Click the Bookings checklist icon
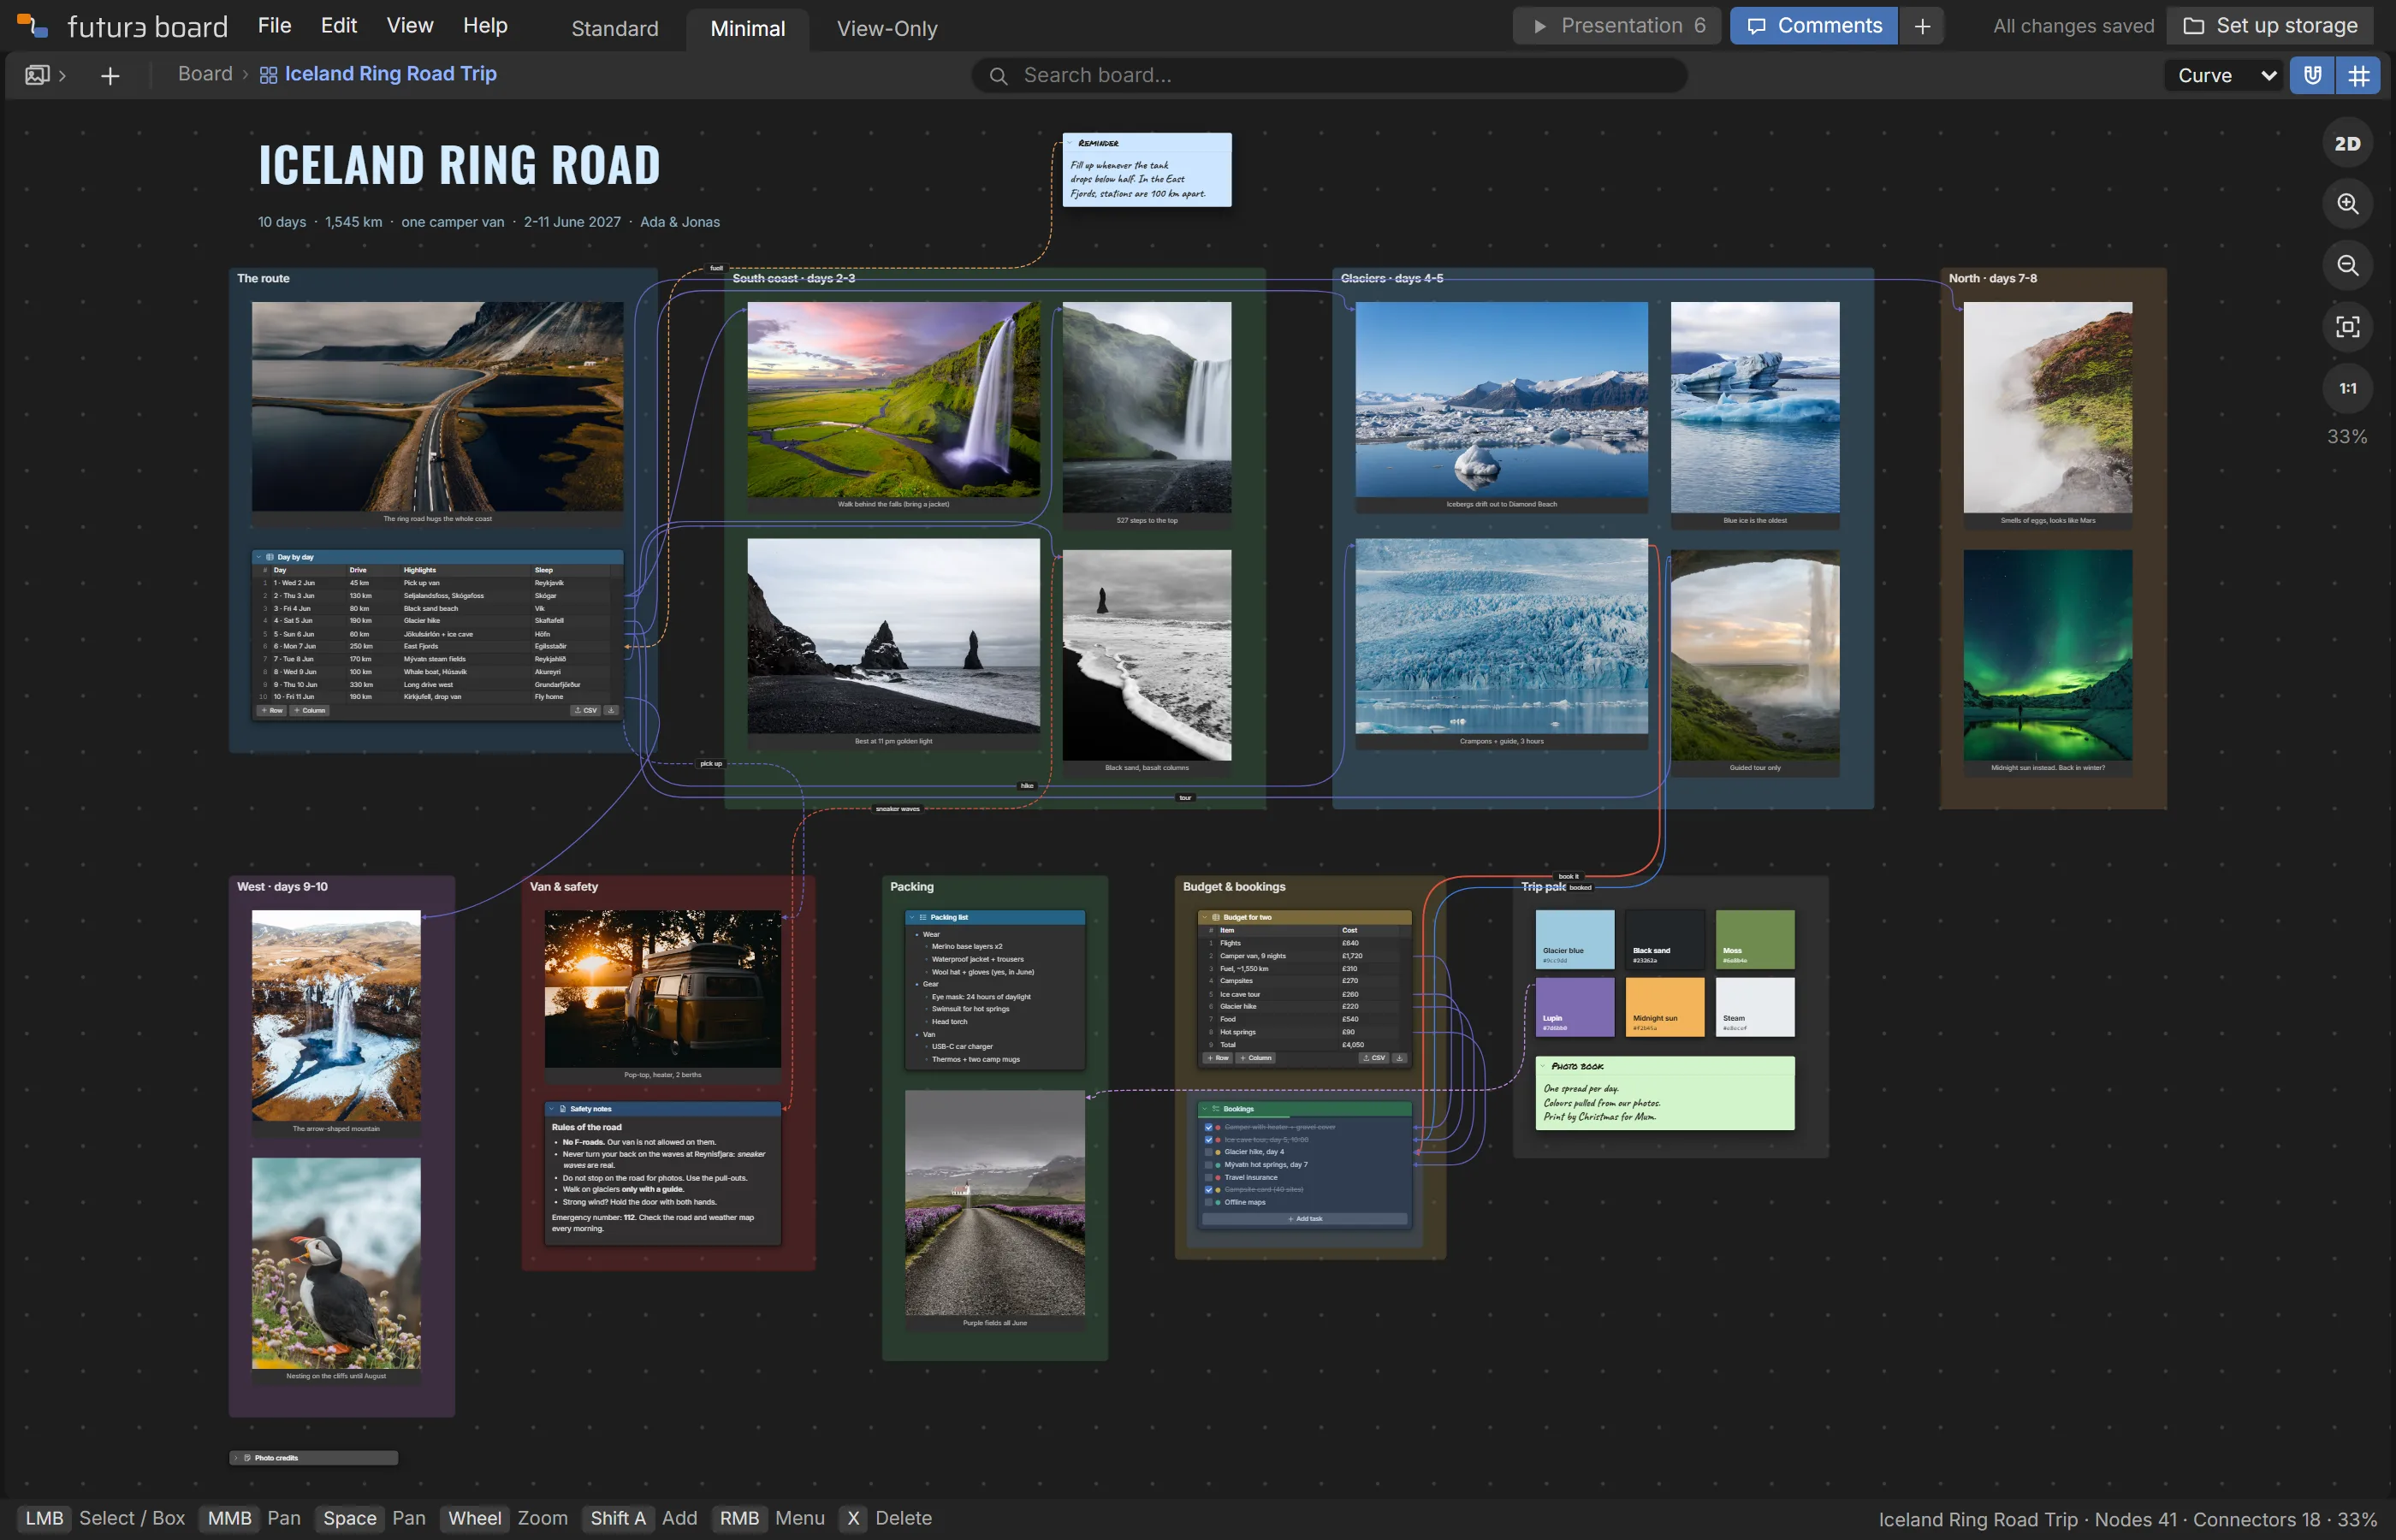Image resolution: width=2396 pixels, height=1540 pixels. 1216,1109
